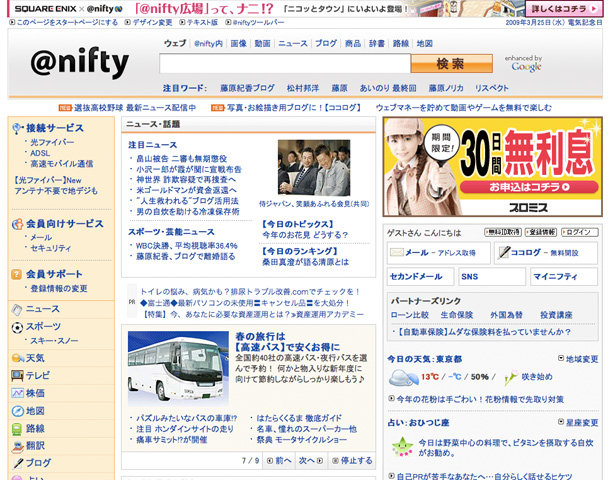Open the SNS button
The width and height of the screenshot is (611, 480).
click(492, 277)
